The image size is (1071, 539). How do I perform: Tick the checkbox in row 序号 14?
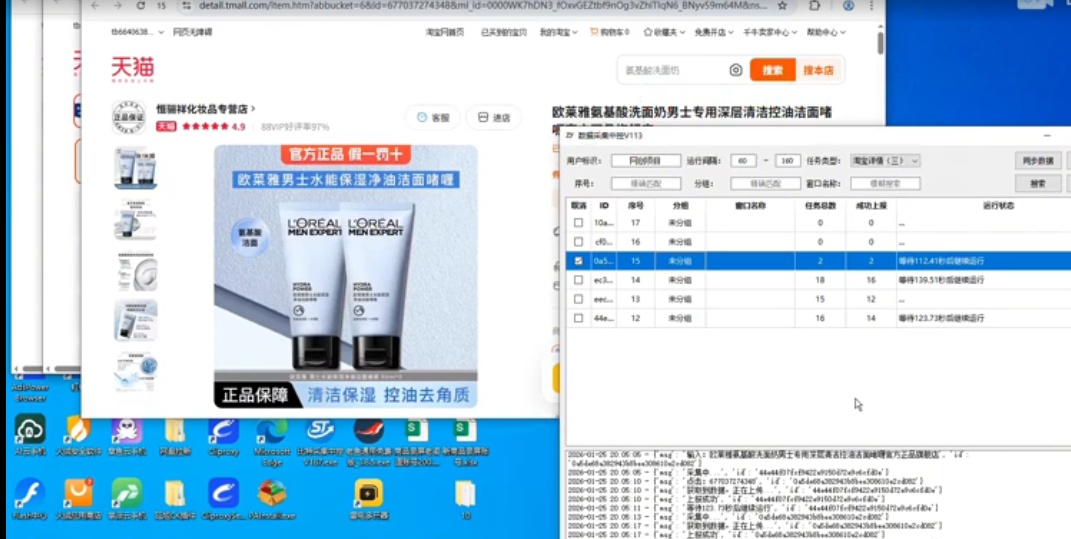[579, 280]
